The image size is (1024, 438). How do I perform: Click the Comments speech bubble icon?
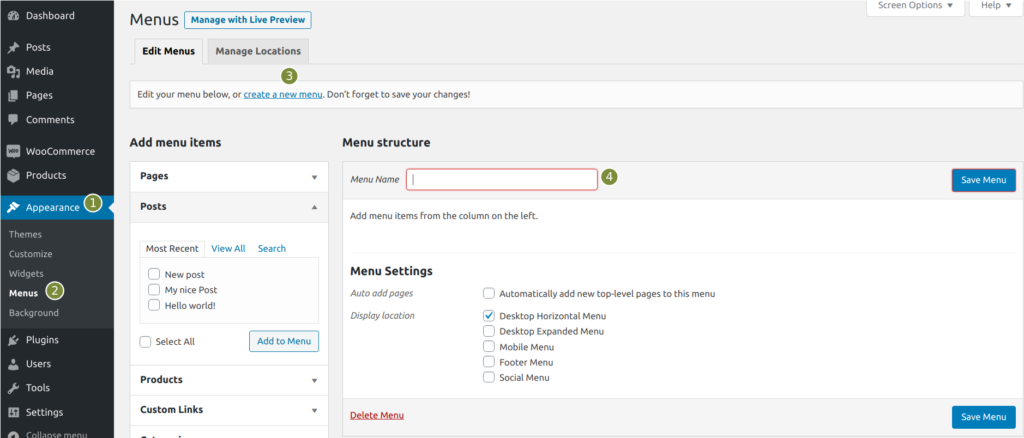(x=13, y=119)
